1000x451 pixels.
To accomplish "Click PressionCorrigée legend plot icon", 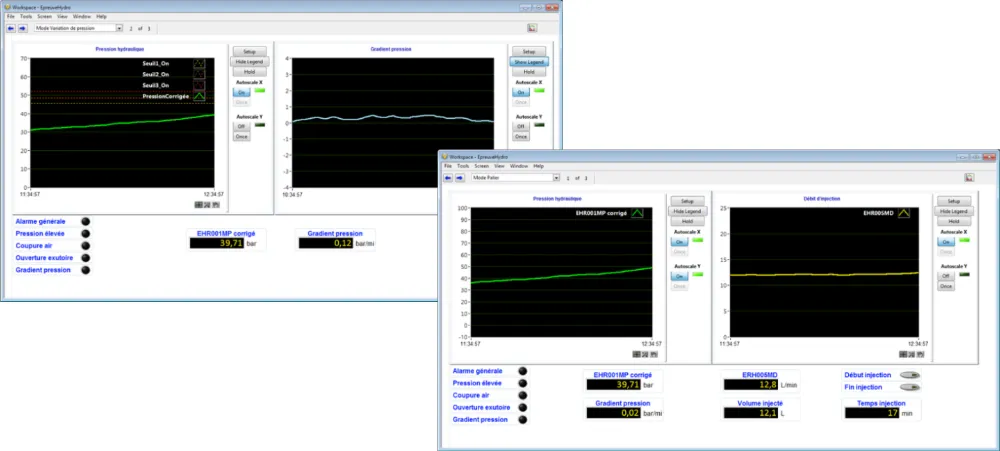I will coord(200,96).
